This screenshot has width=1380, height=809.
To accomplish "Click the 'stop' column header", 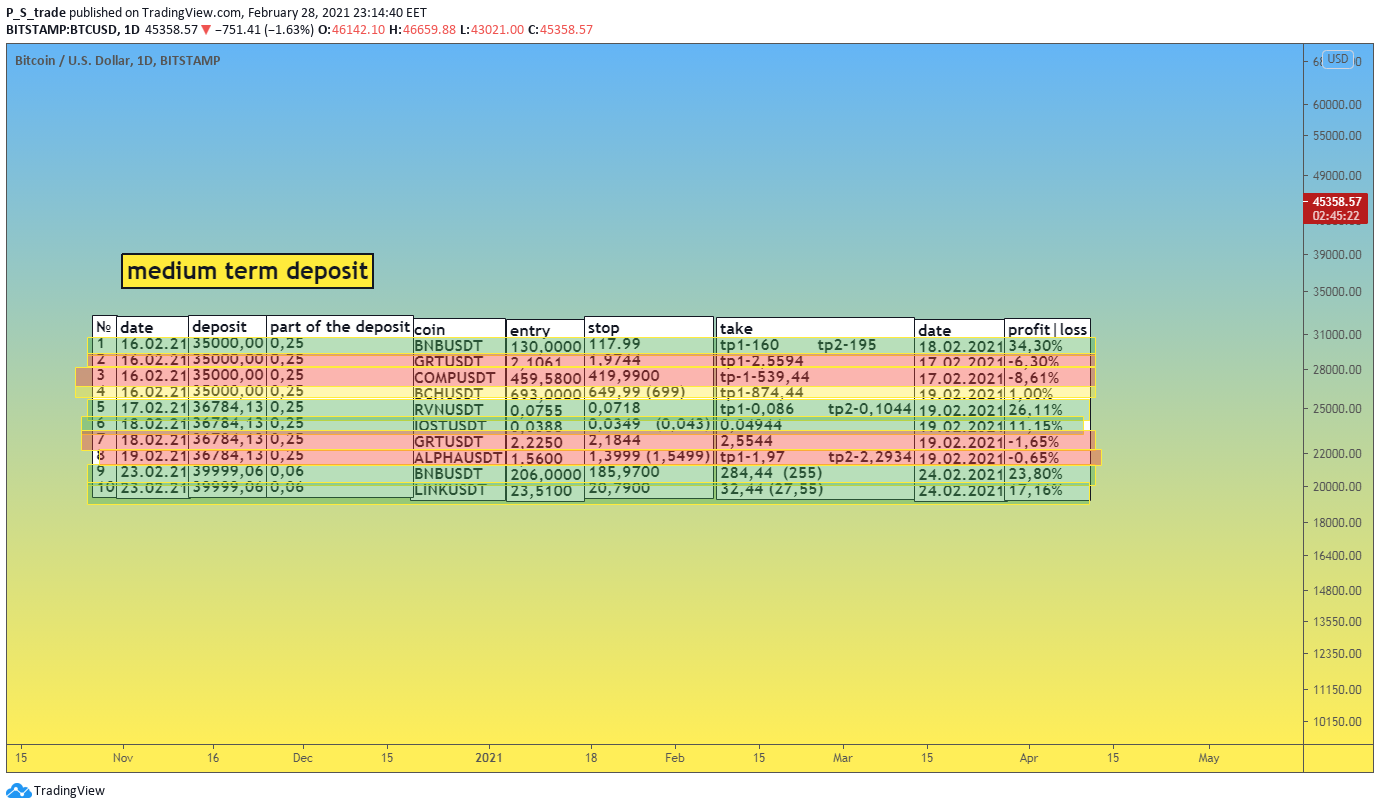I will coord(649,327).
